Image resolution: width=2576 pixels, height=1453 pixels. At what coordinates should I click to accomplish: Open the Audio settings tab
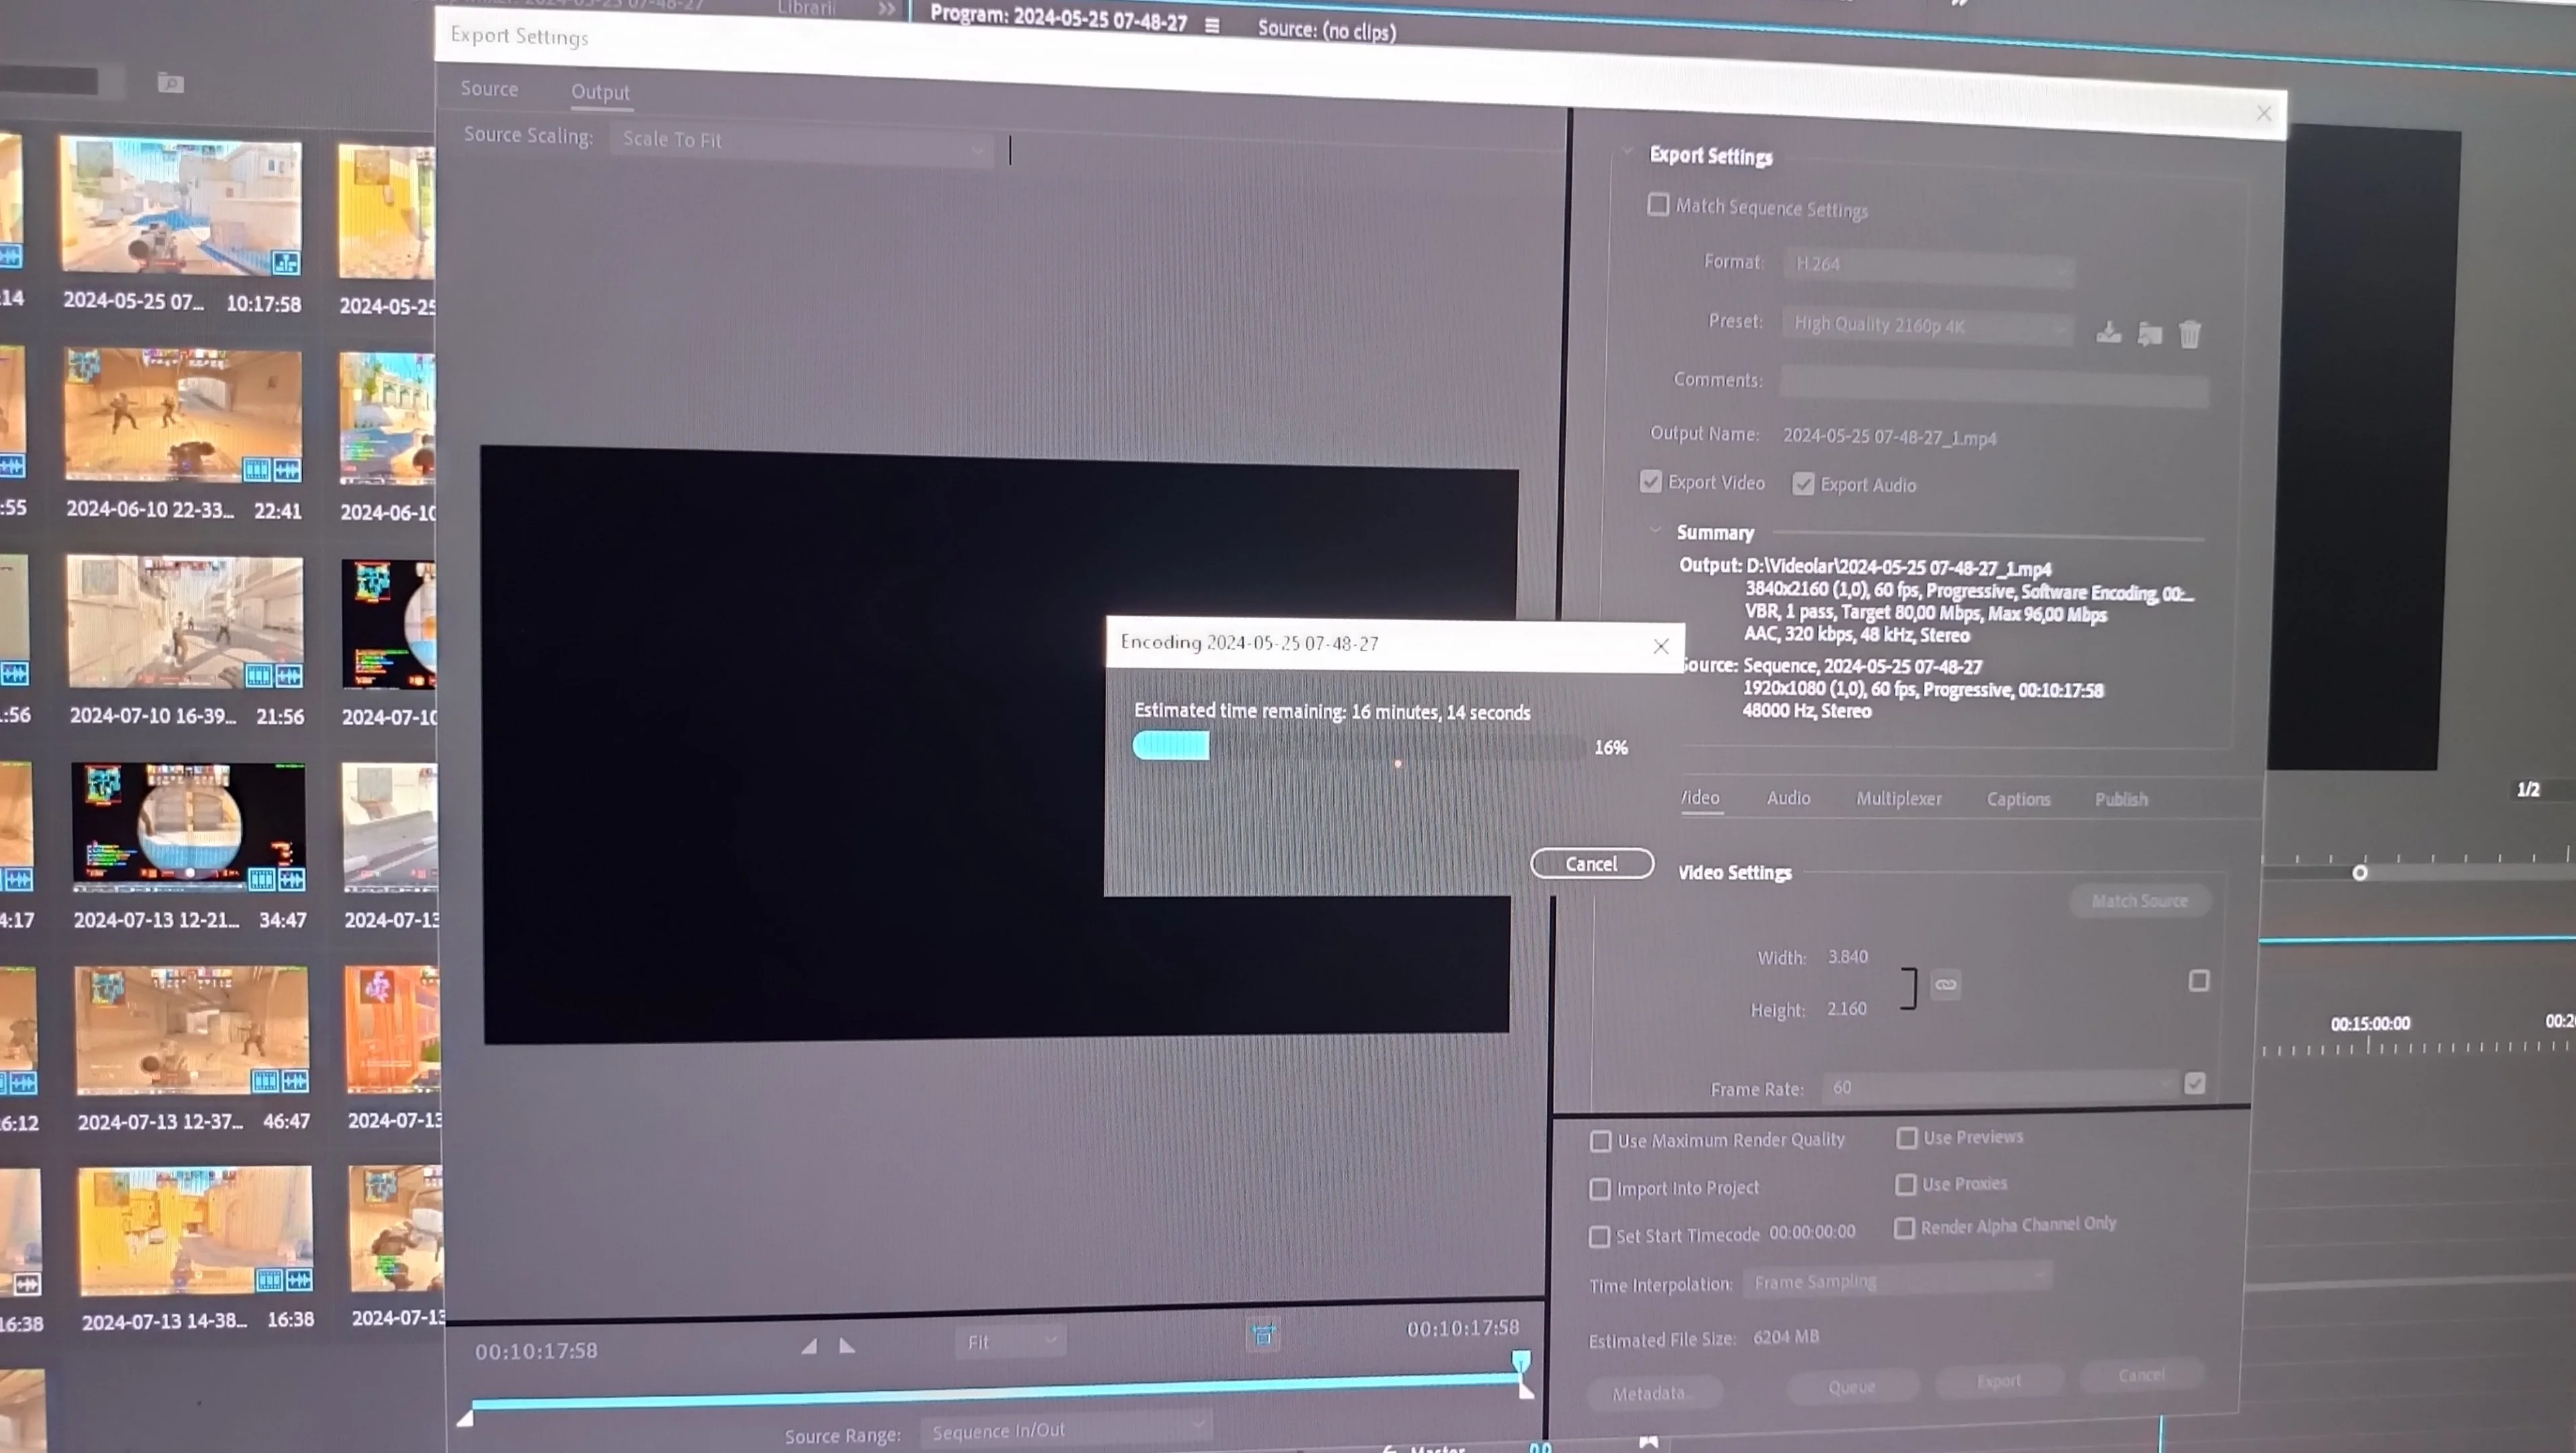[x=1788, y=798]
